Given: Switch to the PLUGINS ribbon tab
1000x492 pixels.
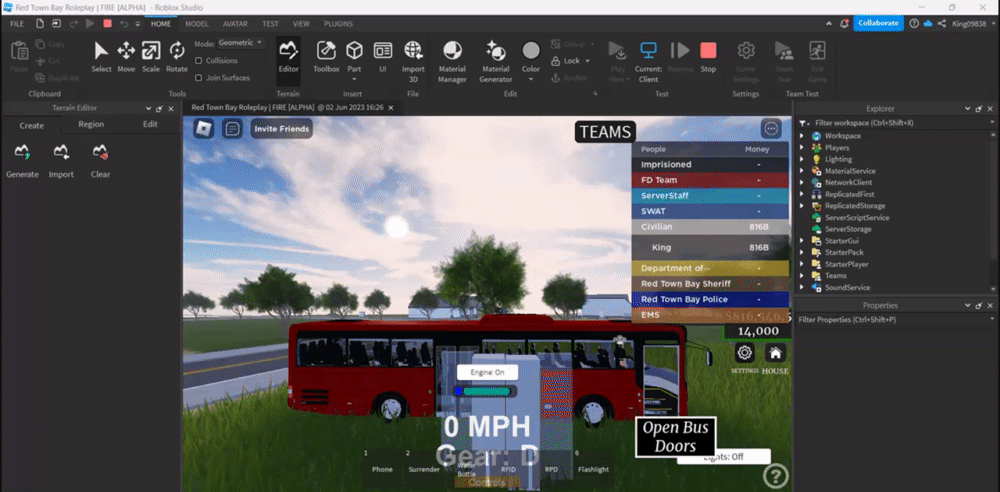Looking at the screenshot, I should [338, 24].
